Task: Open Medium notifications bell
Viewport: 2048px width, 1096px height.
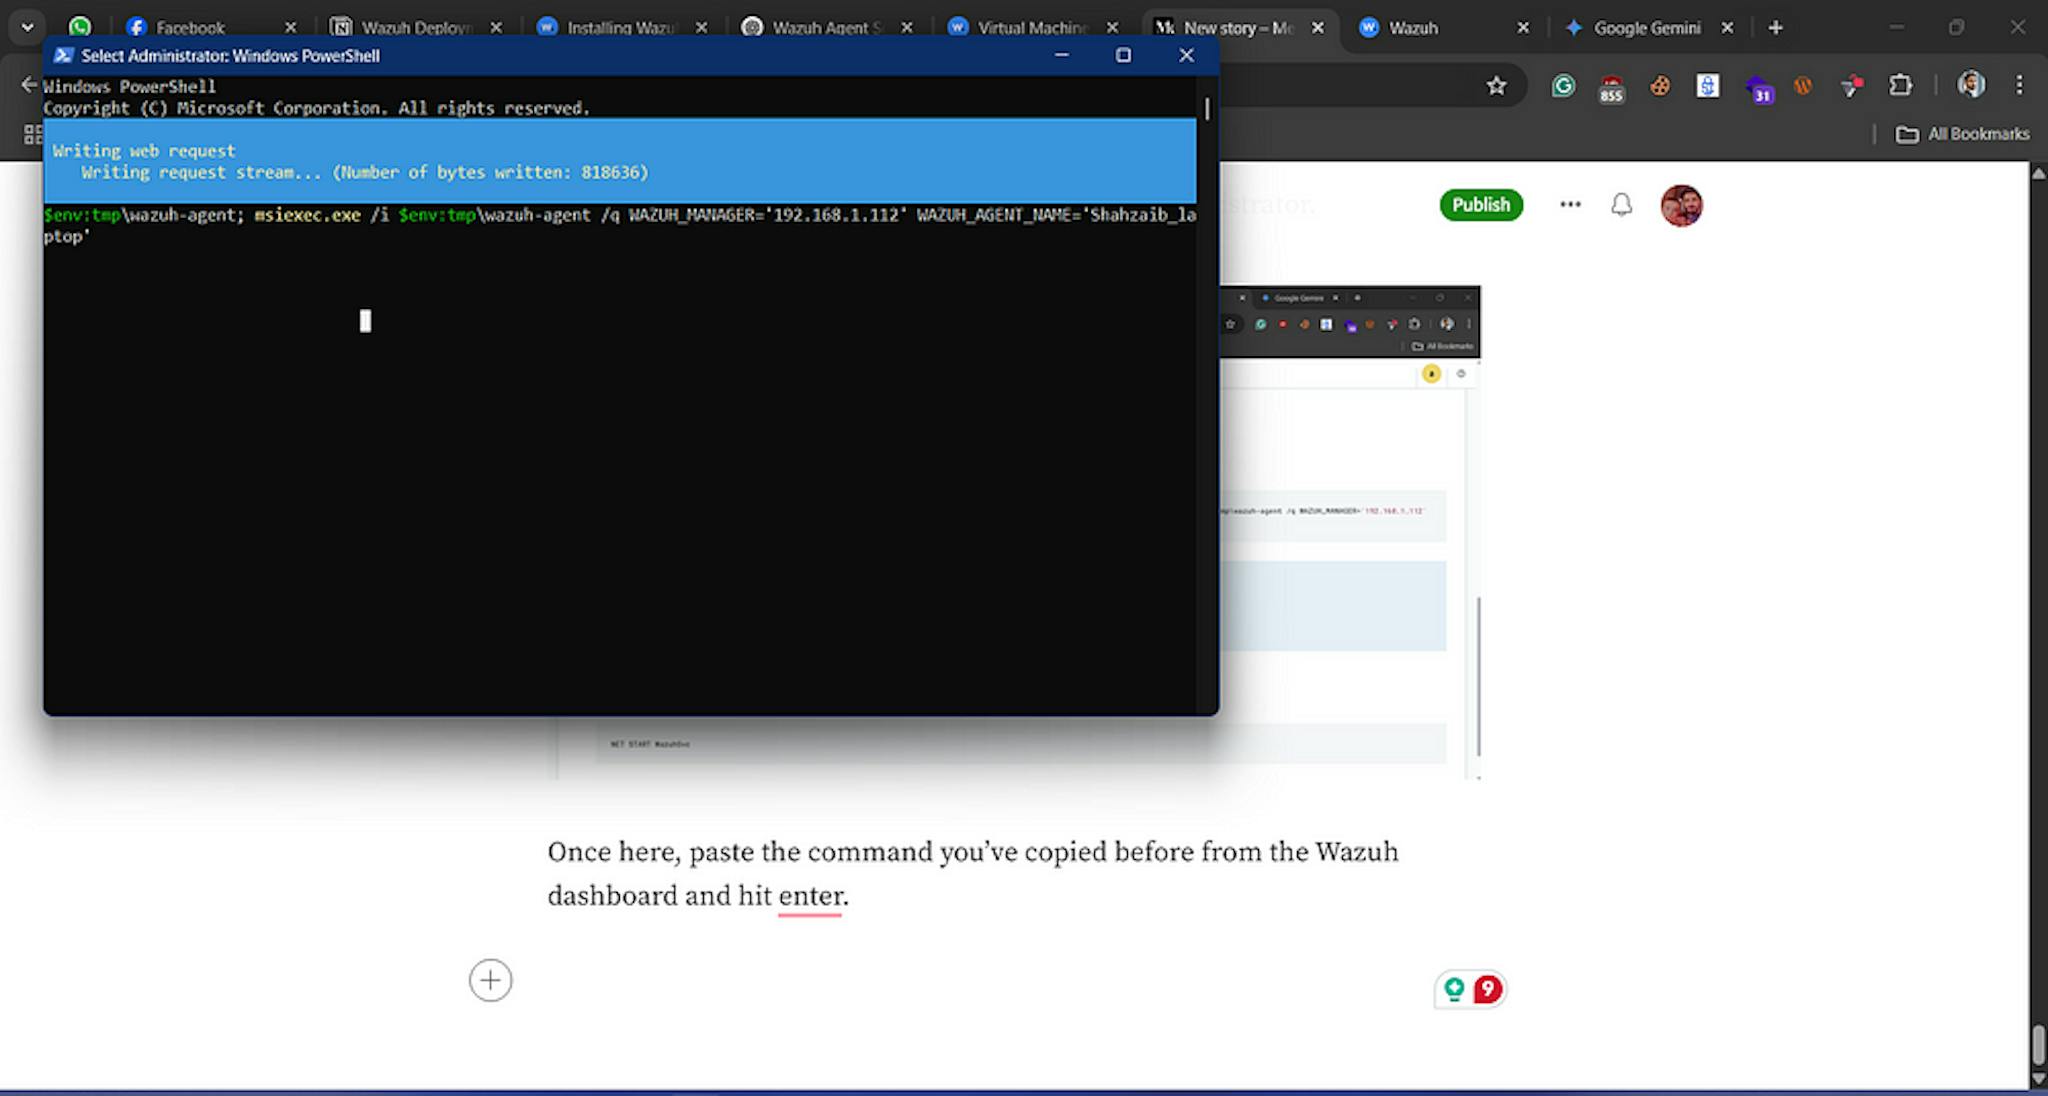Action: click(1621, 205)
